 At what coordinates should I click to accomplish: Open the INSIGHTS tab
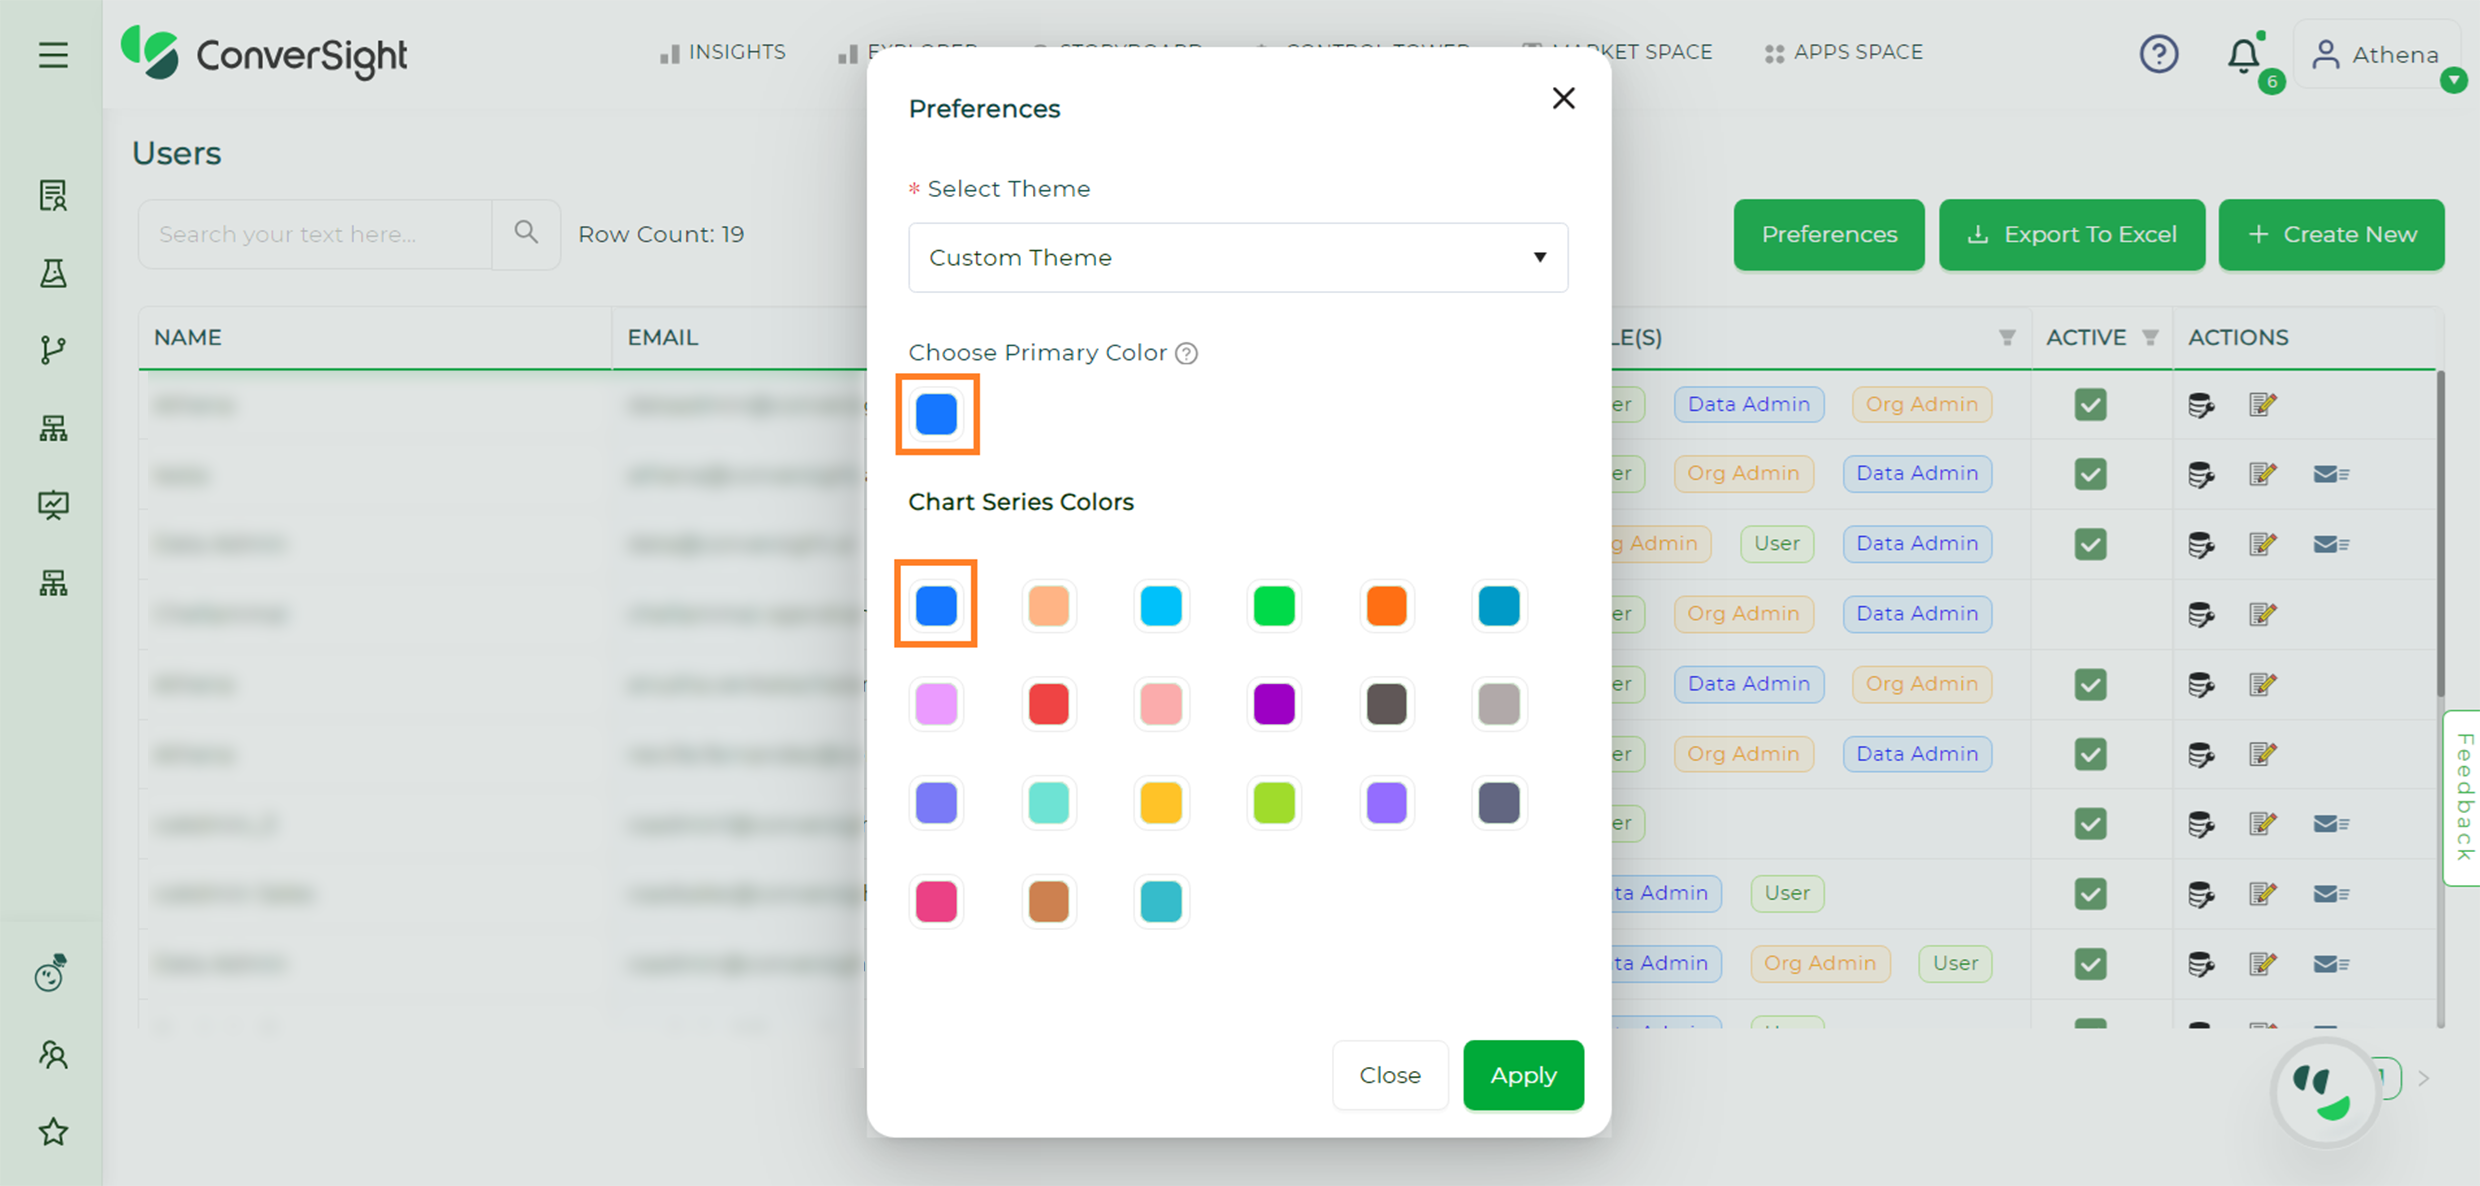(x=723, y=52)
